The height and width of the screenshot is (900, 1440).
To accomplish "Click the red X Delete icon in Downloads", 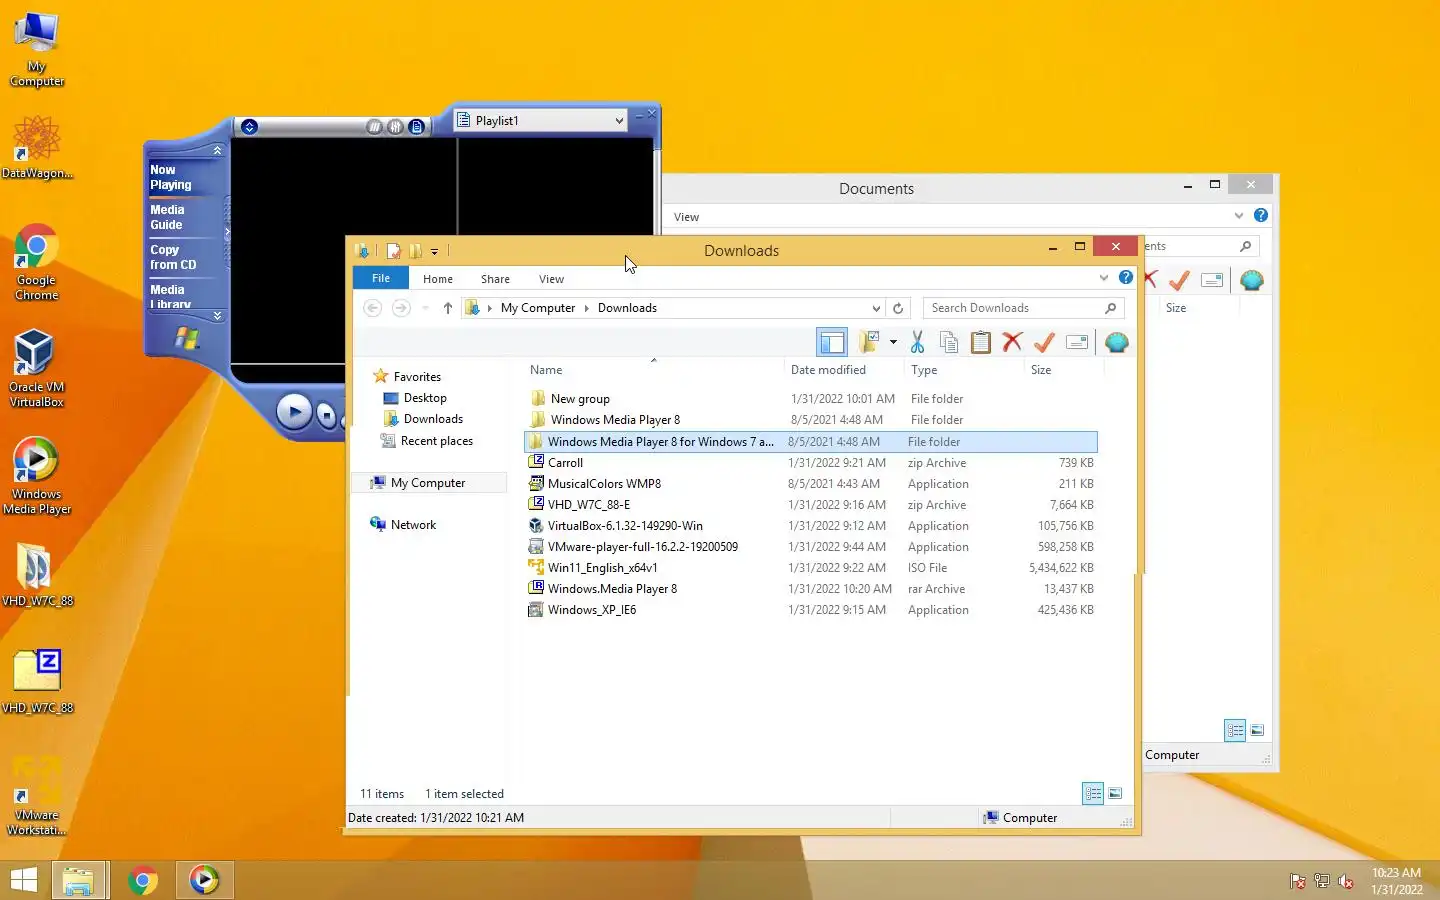I will coord(1012,342).
